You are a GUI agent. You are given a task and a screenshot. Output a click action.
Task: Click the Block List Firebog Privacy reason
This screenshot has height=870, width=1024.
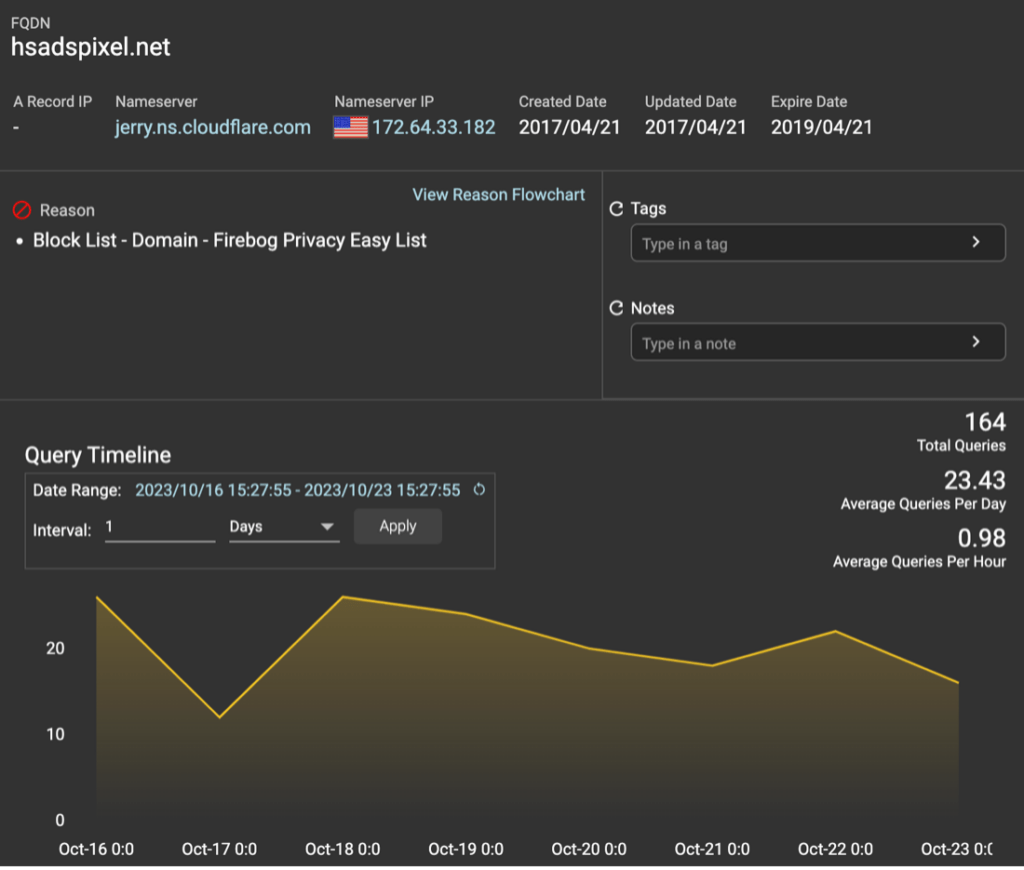point(229,240)
